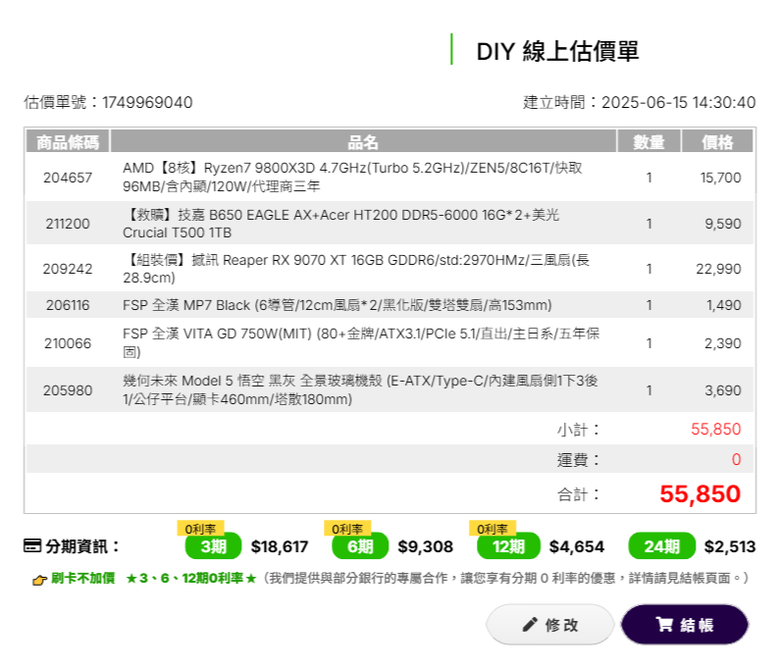Click the 商品條碼 column header
This screenshot has width=780, height=669.
pyautogui.click(x=68, y=142)
